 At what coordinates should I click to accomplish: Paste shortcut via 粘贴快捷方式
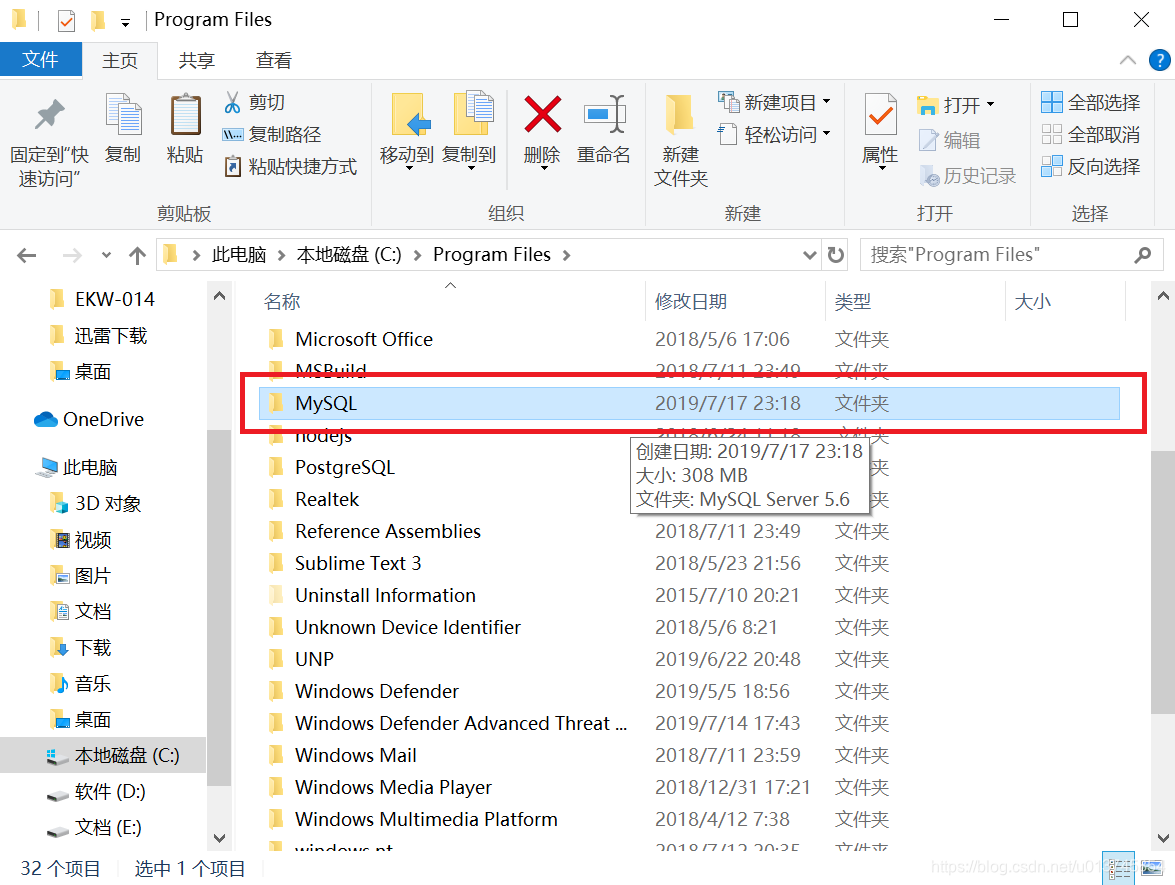click(291, 166)
